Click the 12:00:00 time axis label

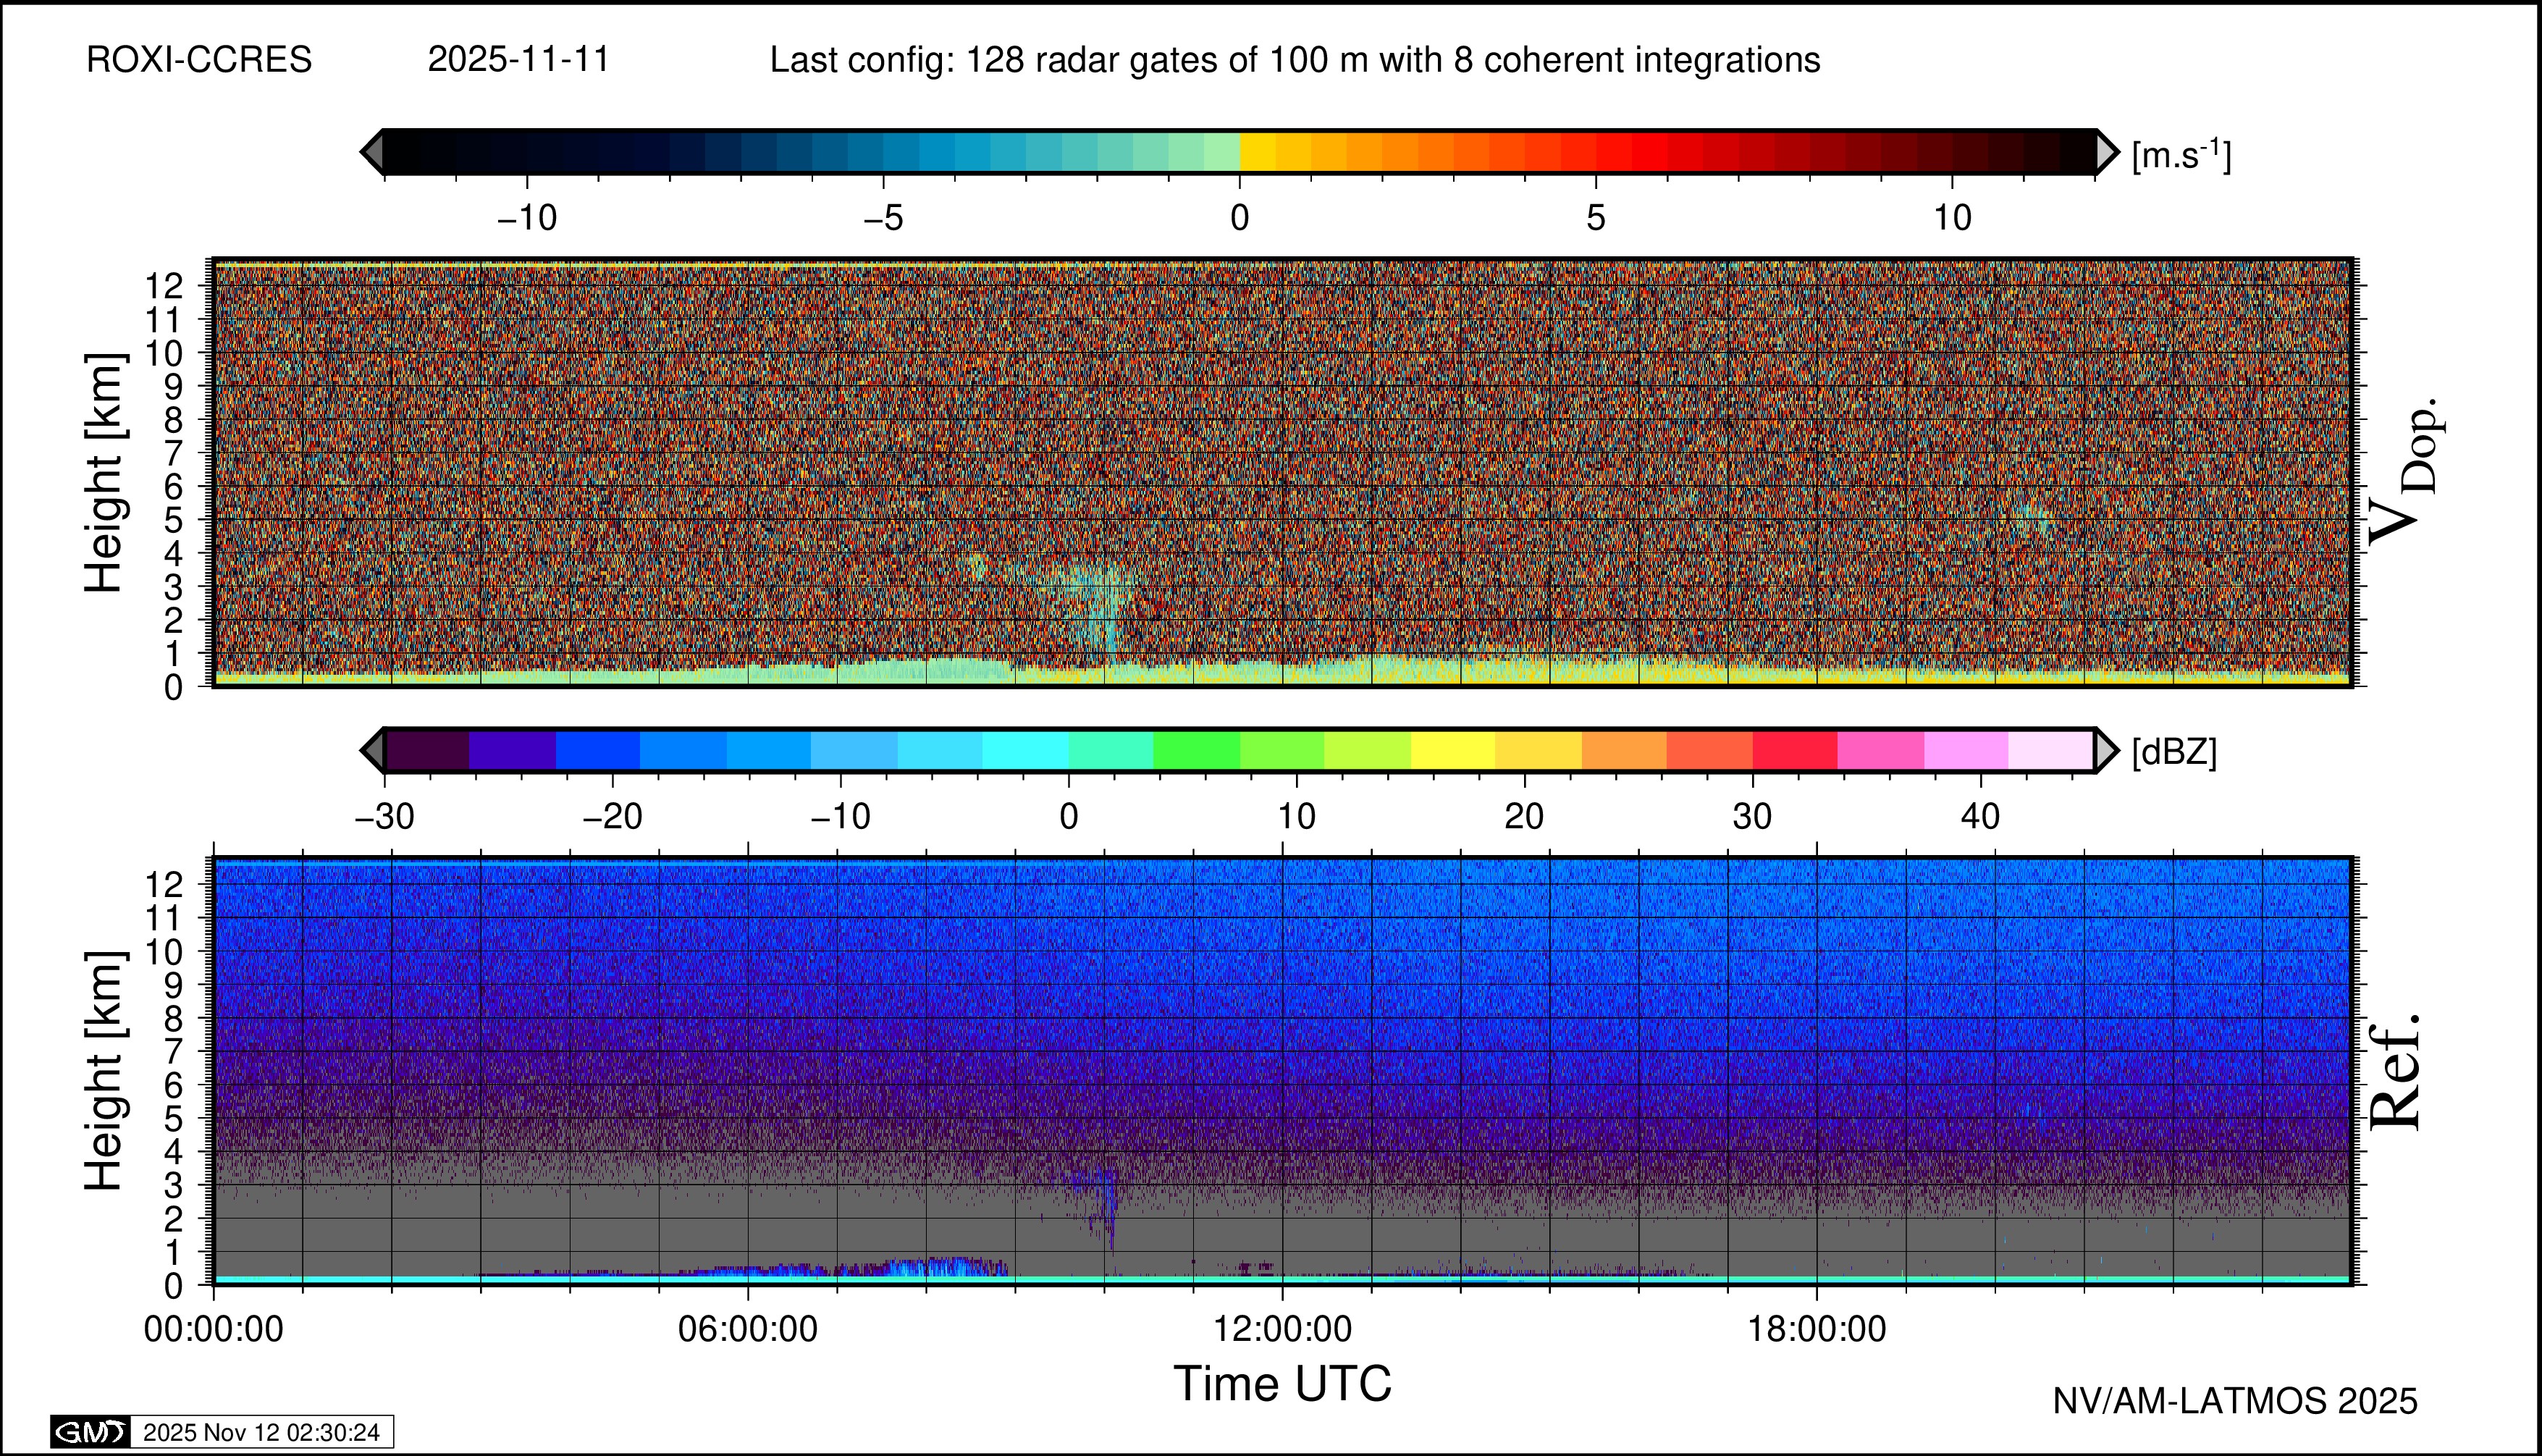tap(1282, 1329)
